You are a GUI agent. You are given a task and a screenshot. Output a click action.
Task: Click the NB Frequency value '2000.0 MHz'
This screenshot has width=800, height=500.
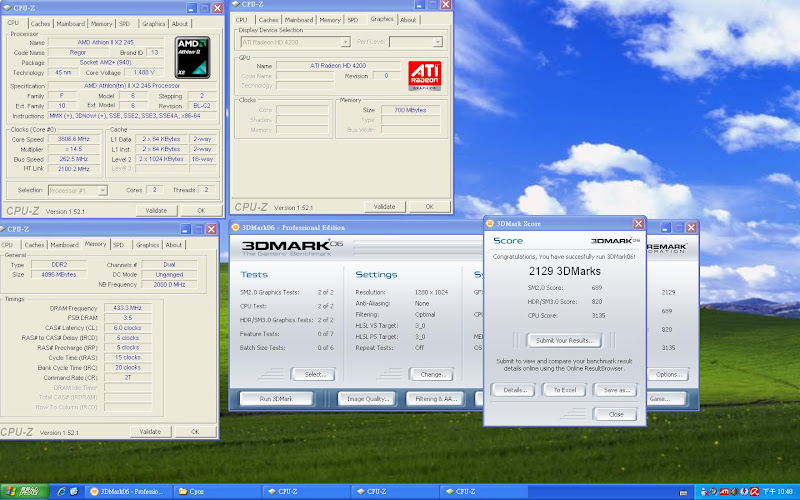(169, 284)
